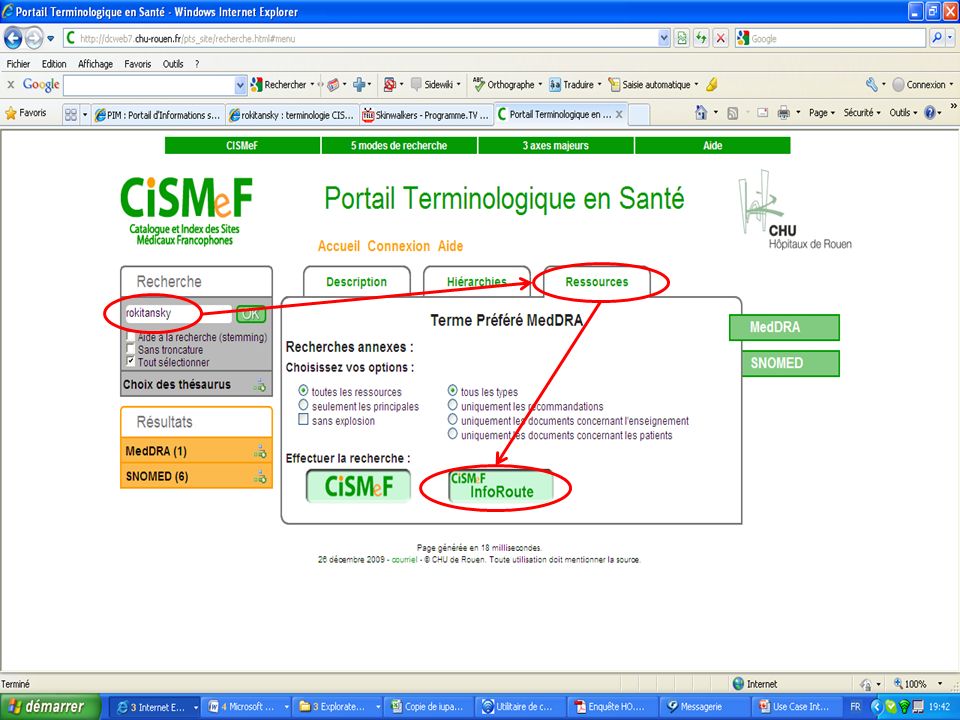Switch to the Ressources tab
The height and width of the screenshot is (720, 960).
point(597,282)
